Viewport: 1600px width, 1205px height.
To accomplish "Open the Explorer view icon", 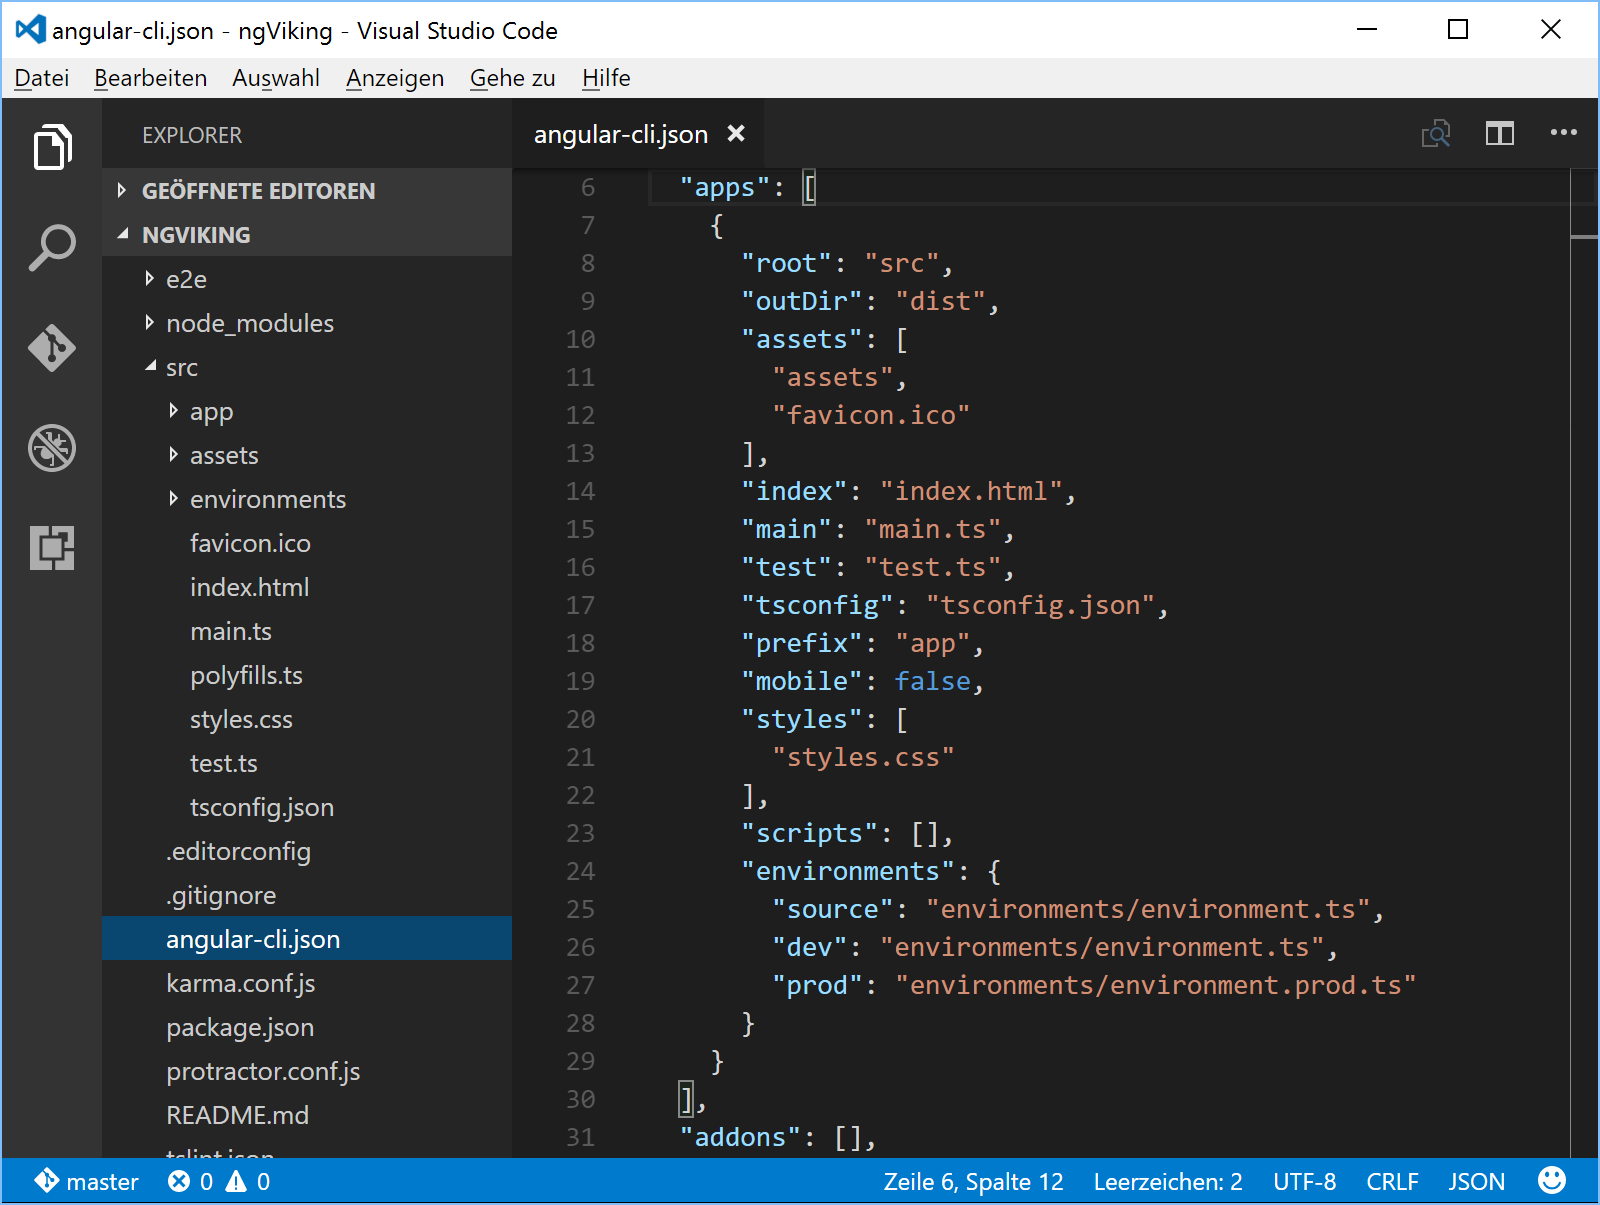I will (x=52, y=147).
